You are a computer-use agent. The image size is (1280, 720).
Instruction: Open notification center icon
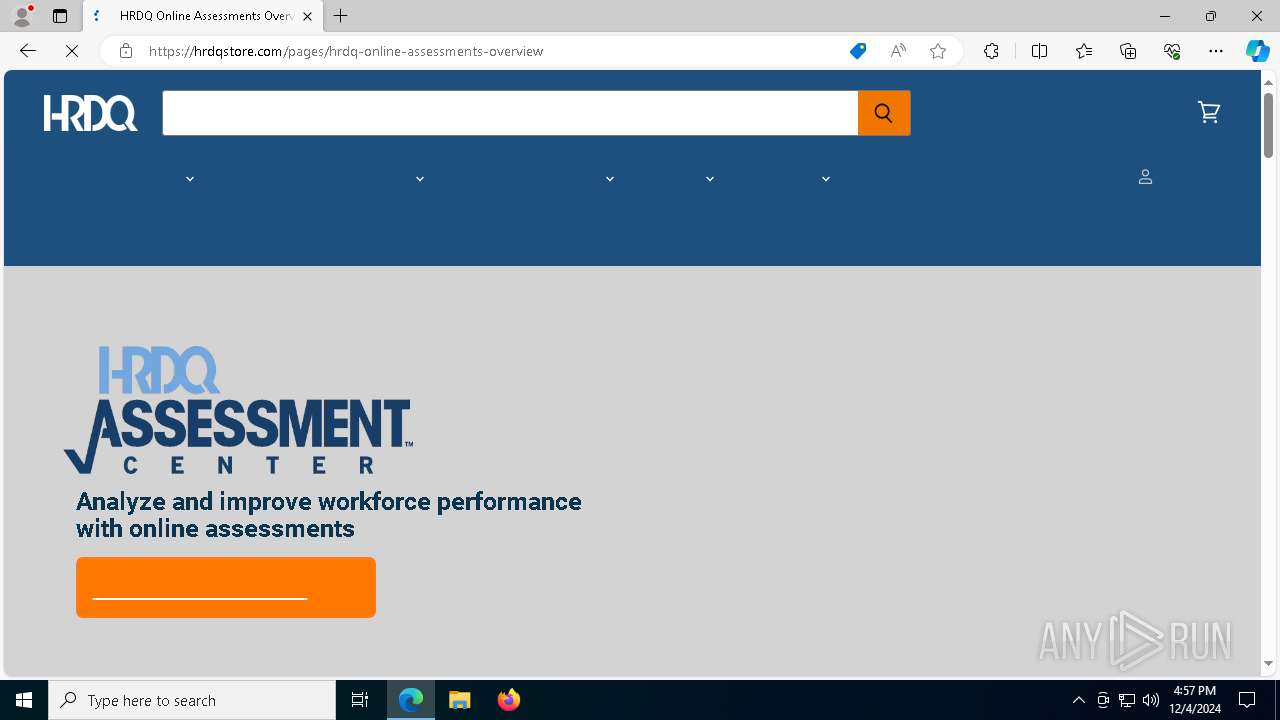[1247, 700]
